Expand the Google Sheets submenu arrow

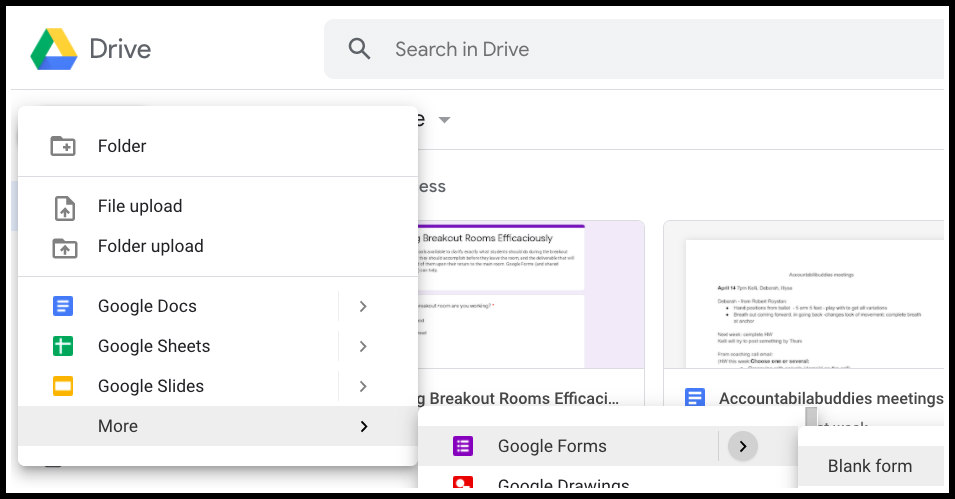click(x=363, y=347)
